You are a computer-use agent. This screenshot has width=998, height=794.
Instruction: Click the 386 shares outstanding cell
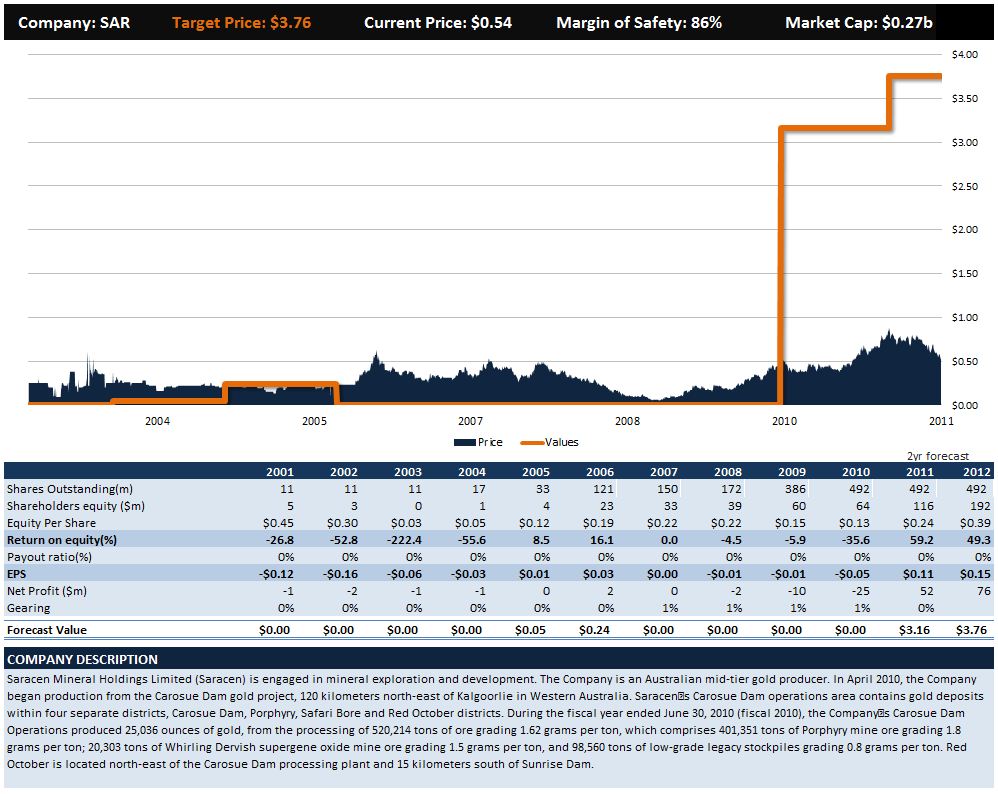point(795,489)
